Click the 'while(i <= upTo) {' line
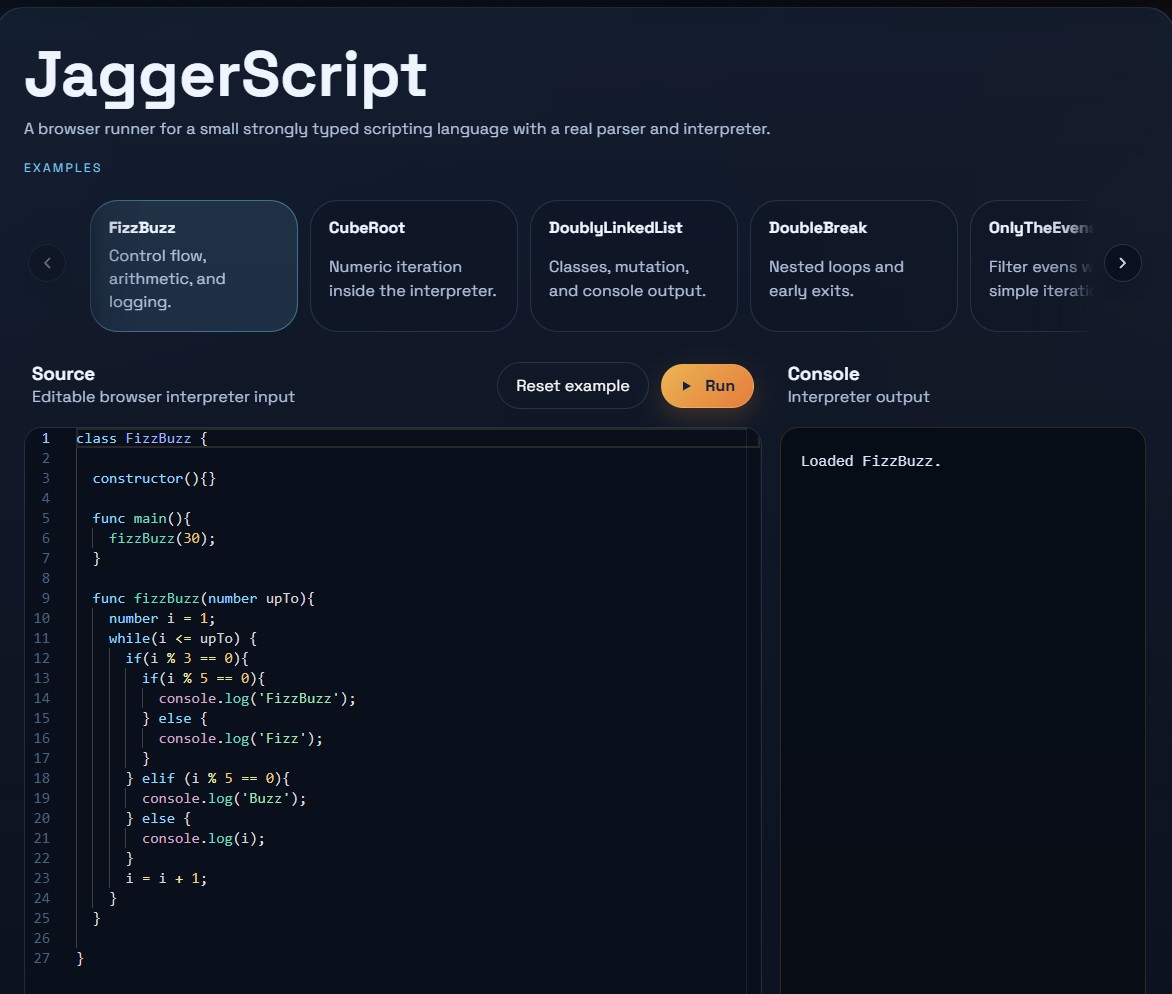This screenshot has width=1172, height=994. [183, 638]
